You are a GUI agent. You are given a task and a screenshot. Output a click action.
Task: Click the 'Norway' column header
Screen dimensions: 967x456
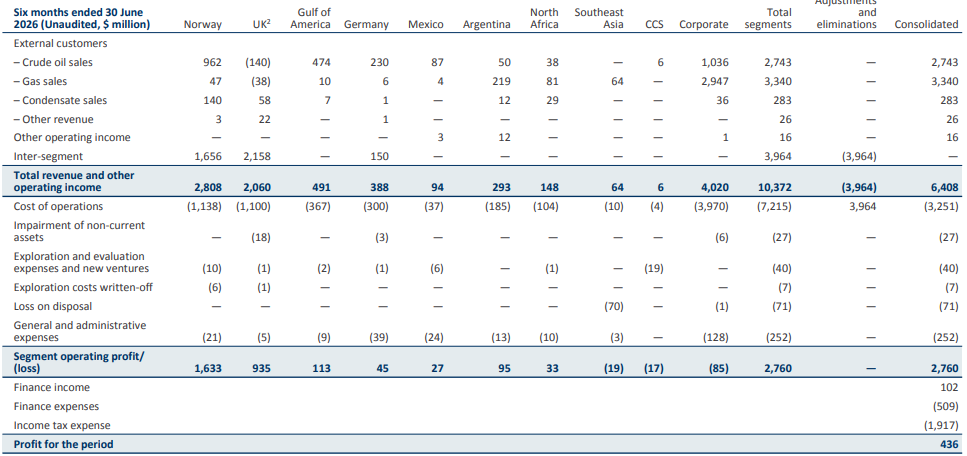(x=203, y=25)
